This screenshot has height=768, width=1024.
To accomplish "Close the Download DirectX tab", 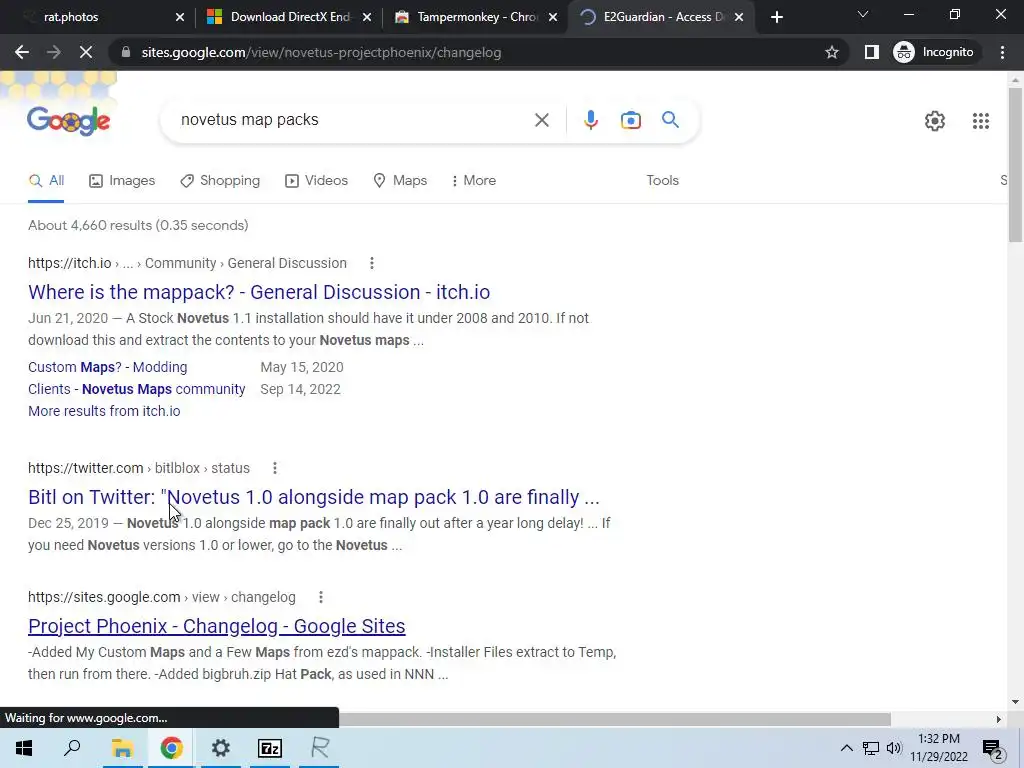I will 367,17.
